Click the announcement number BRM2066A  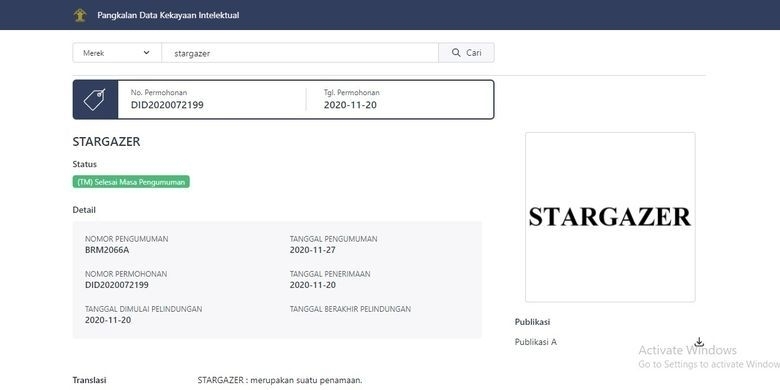coord(107,250)
